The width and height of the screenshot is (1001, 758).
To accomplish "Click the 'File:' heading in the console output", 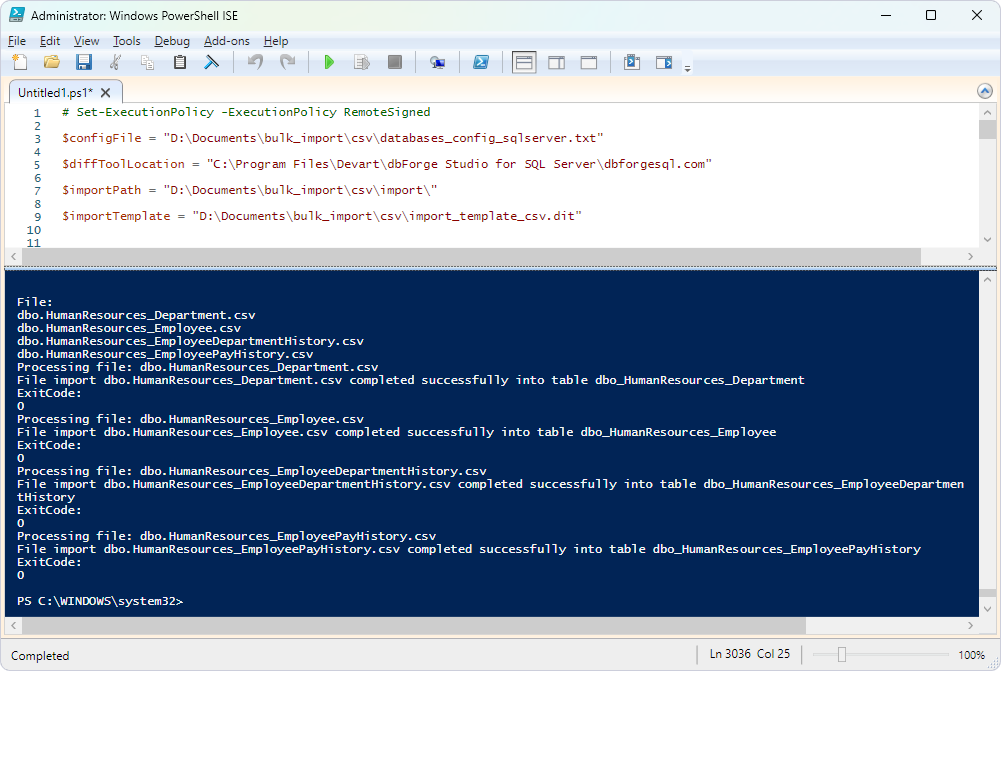I will click(34, 302).
